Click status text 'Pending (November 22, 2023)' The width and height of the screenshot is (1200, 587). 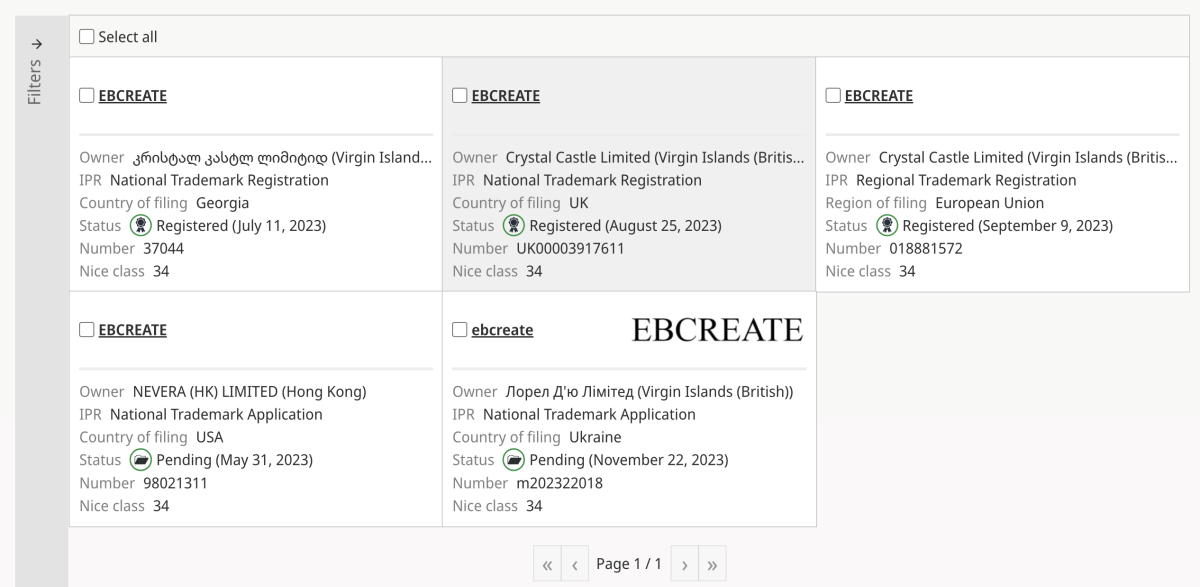pyautogui.click(x=629, y=460)
